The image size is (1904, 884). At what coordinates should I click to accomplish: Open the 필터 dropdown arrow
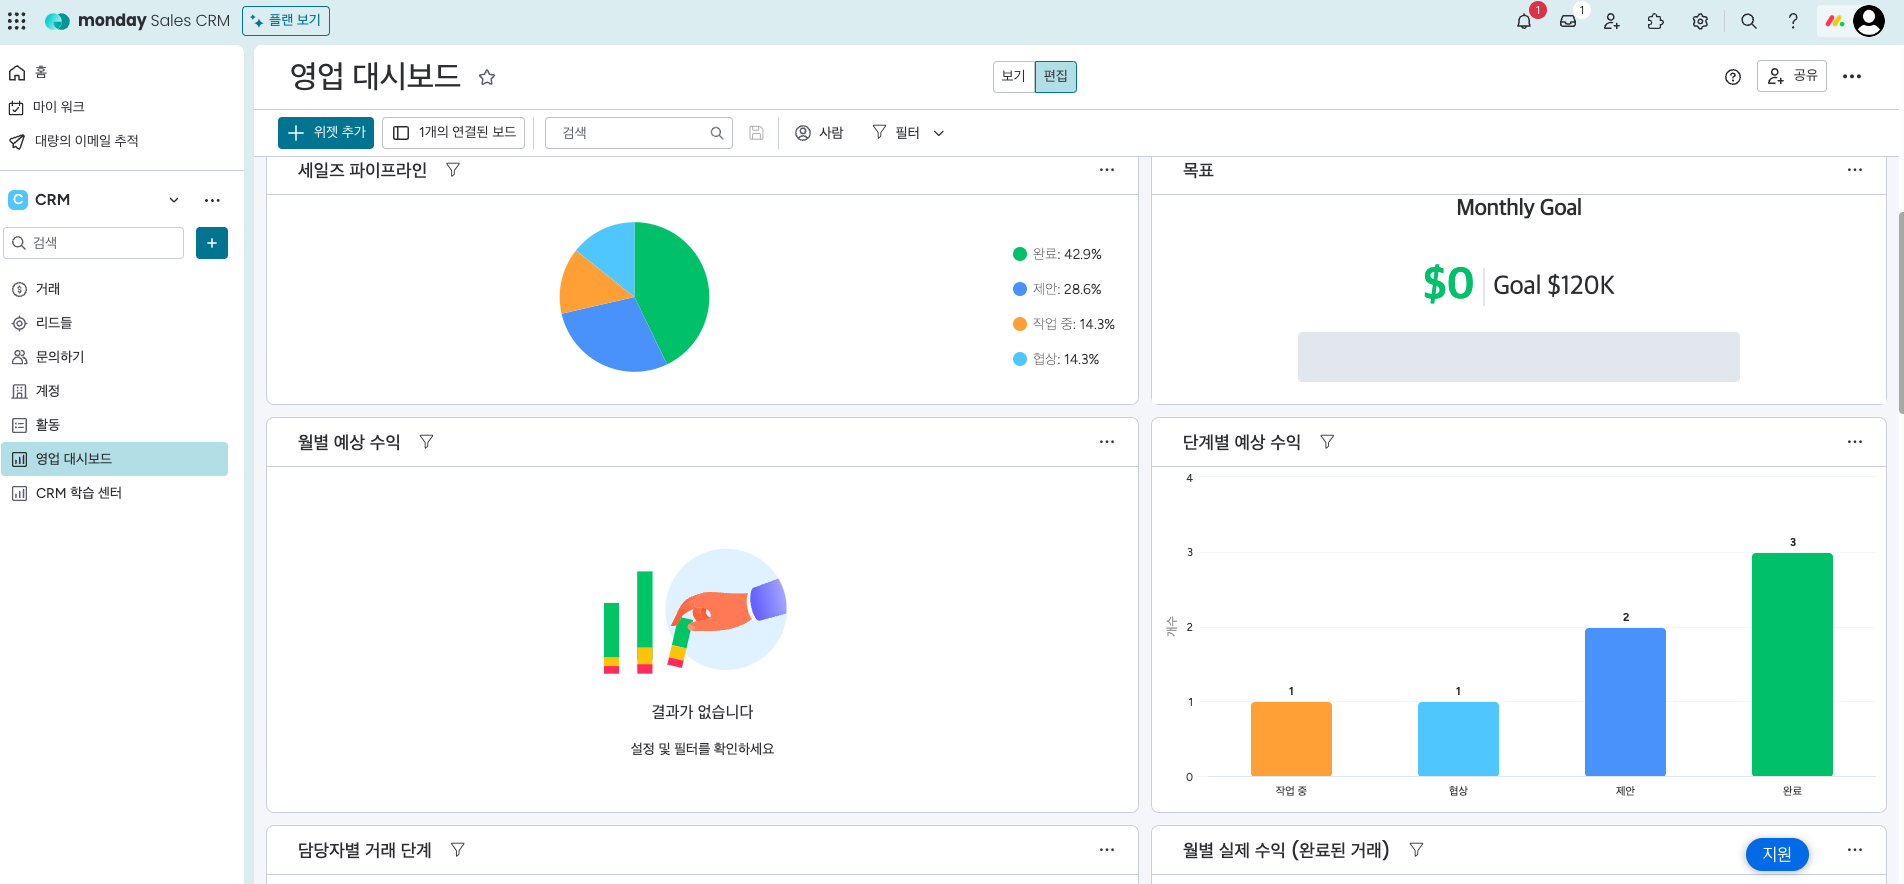939,133
